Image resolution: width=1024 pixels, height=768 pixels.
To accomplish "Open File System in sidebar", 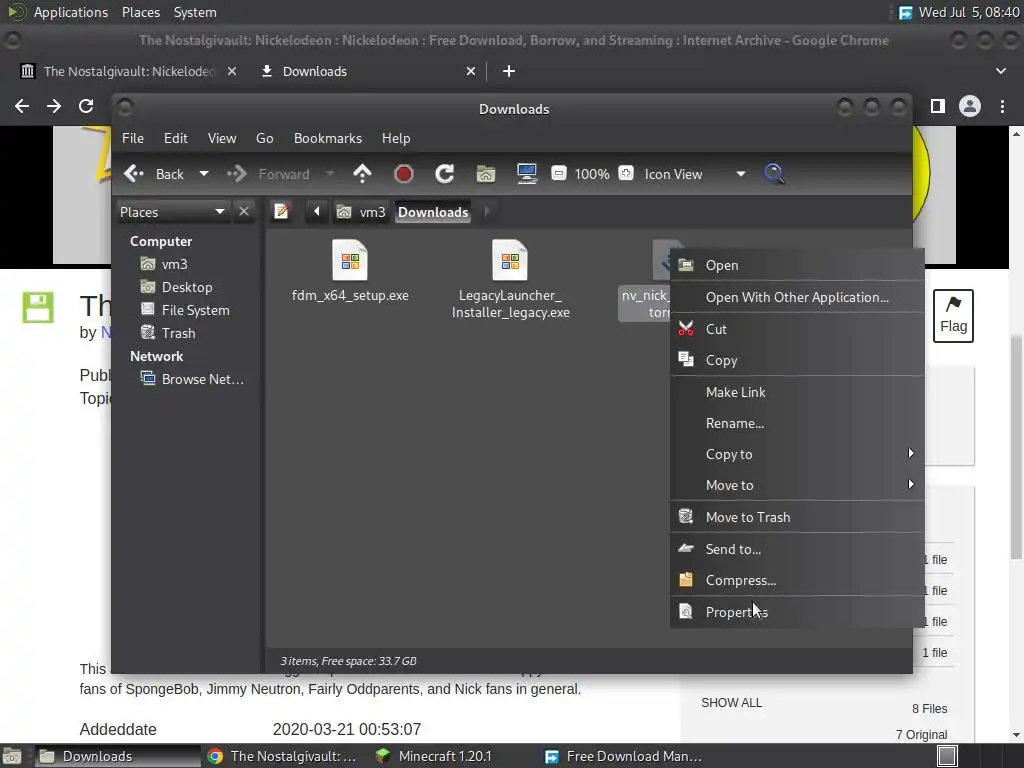I will (x=185, y=310).
